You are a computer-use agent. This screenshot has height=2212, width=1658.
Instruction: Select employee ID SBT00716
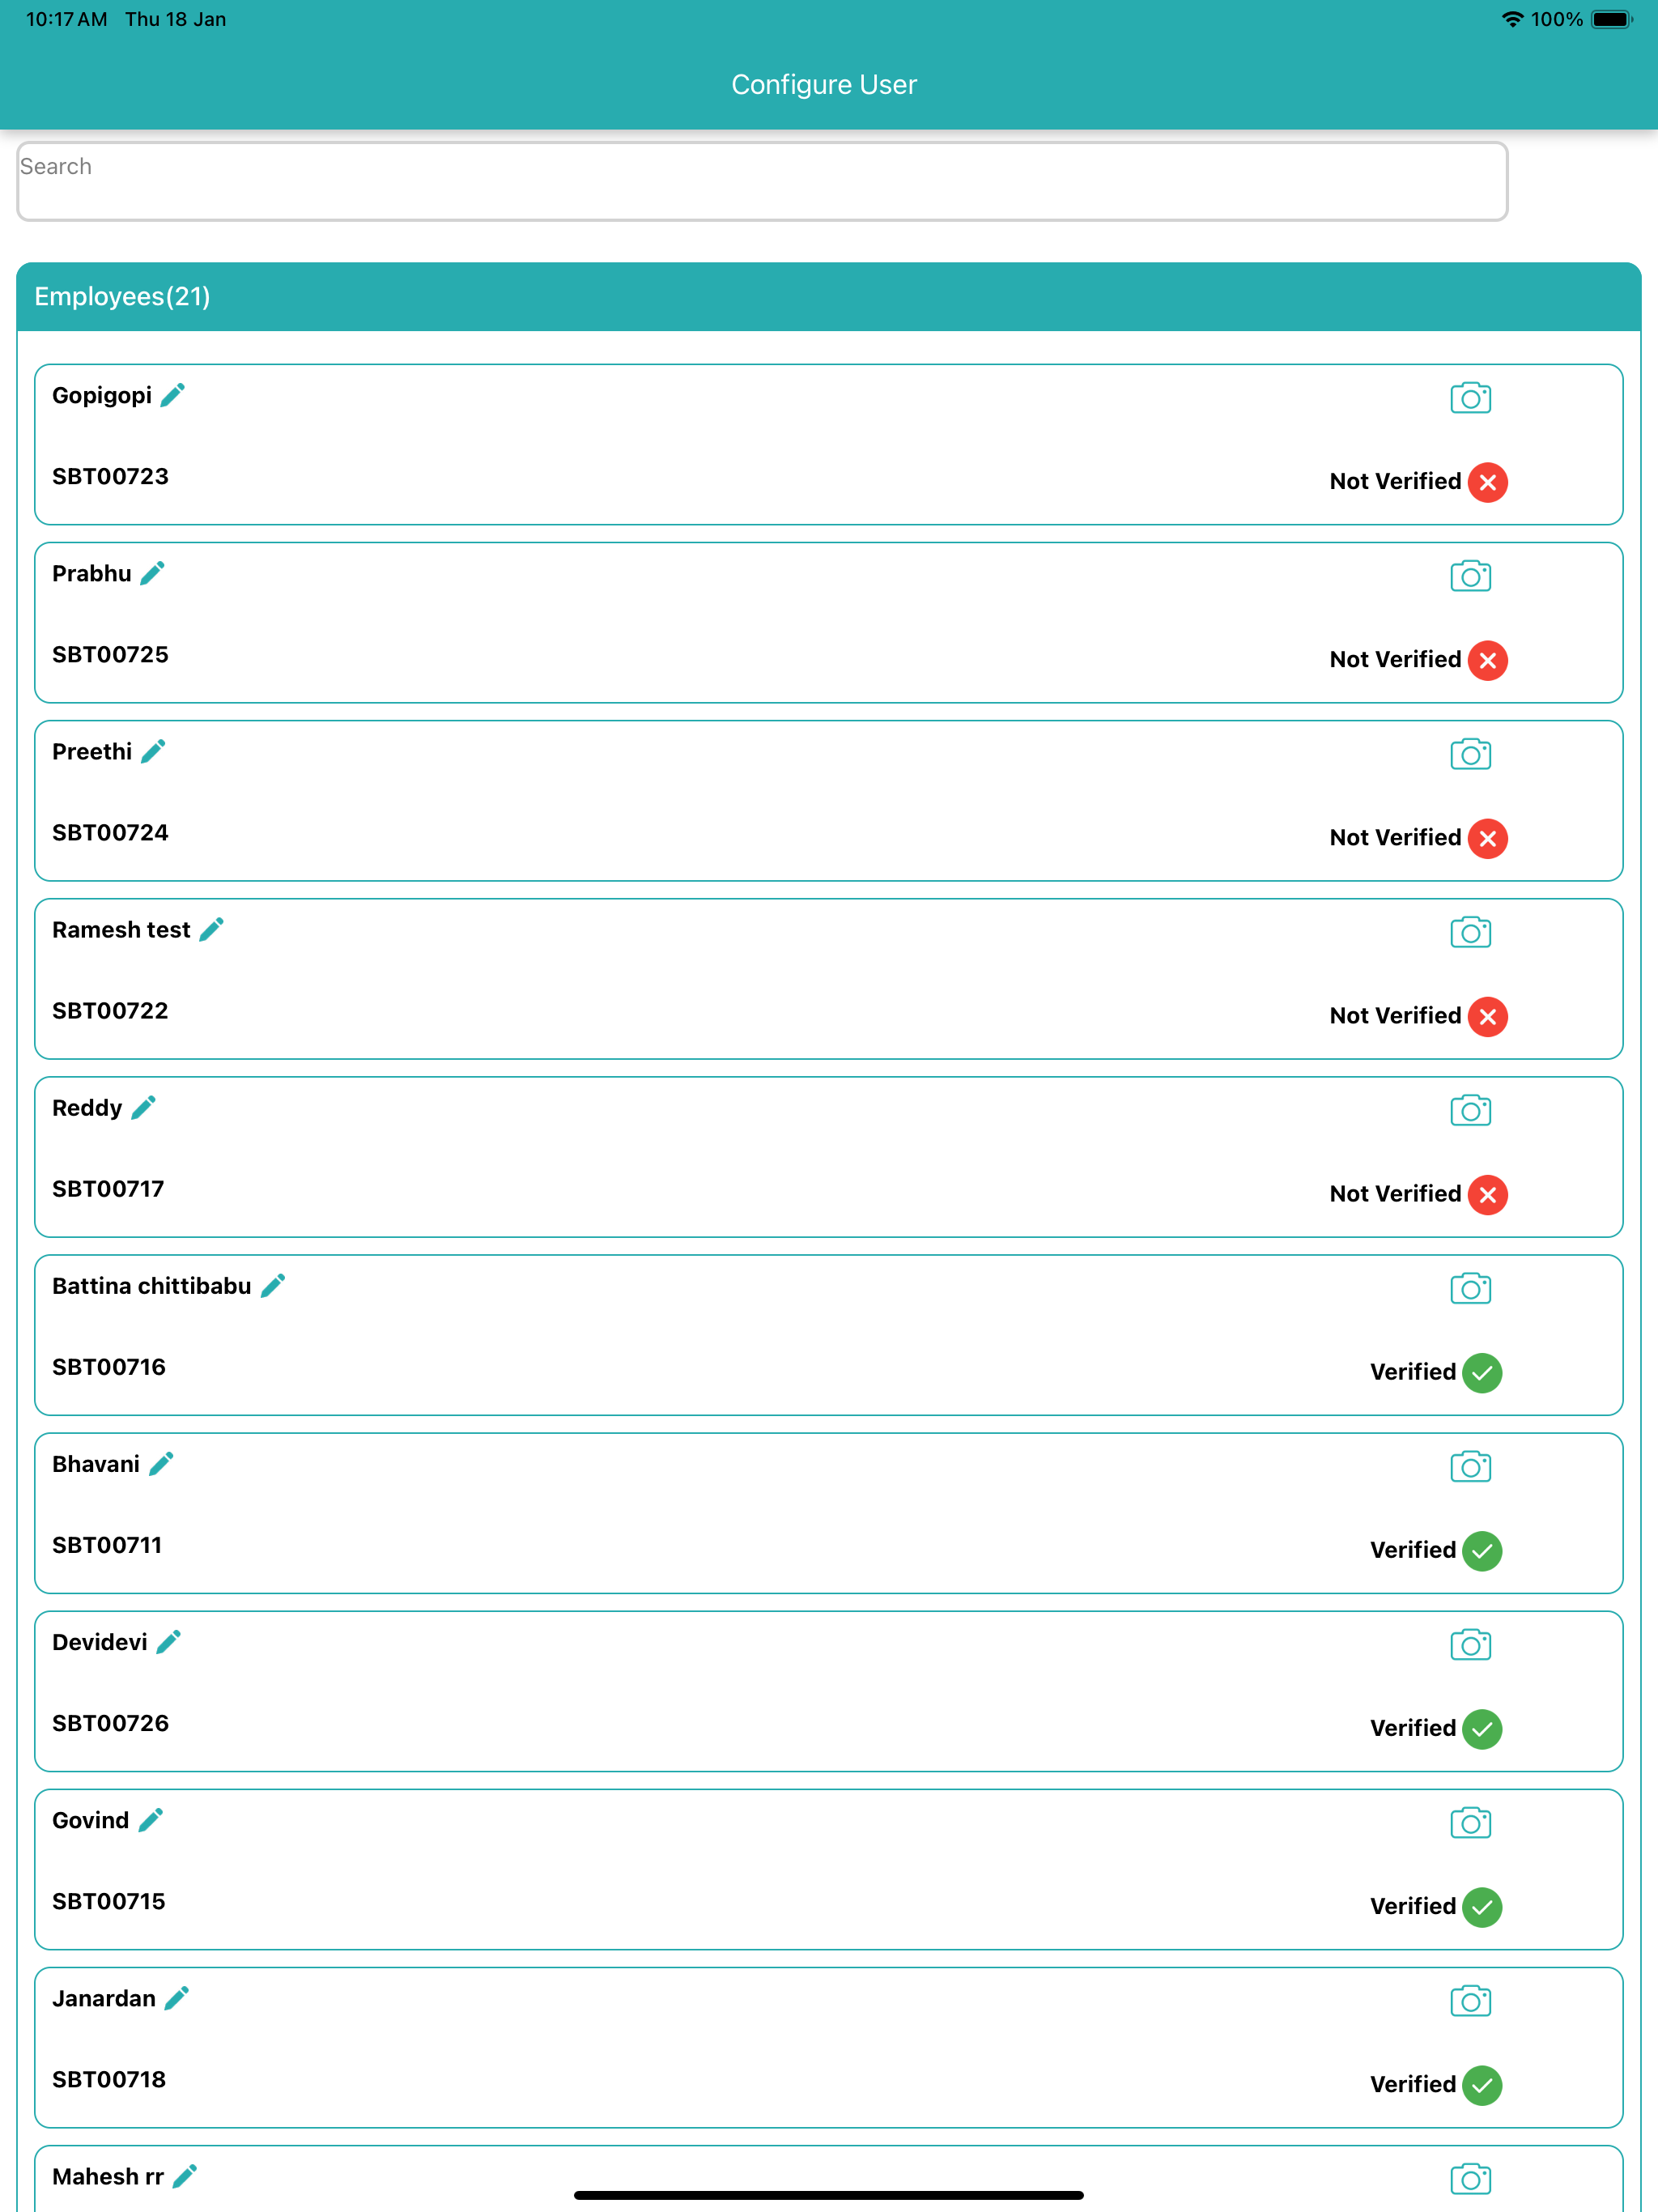(x=109, y=1366)
